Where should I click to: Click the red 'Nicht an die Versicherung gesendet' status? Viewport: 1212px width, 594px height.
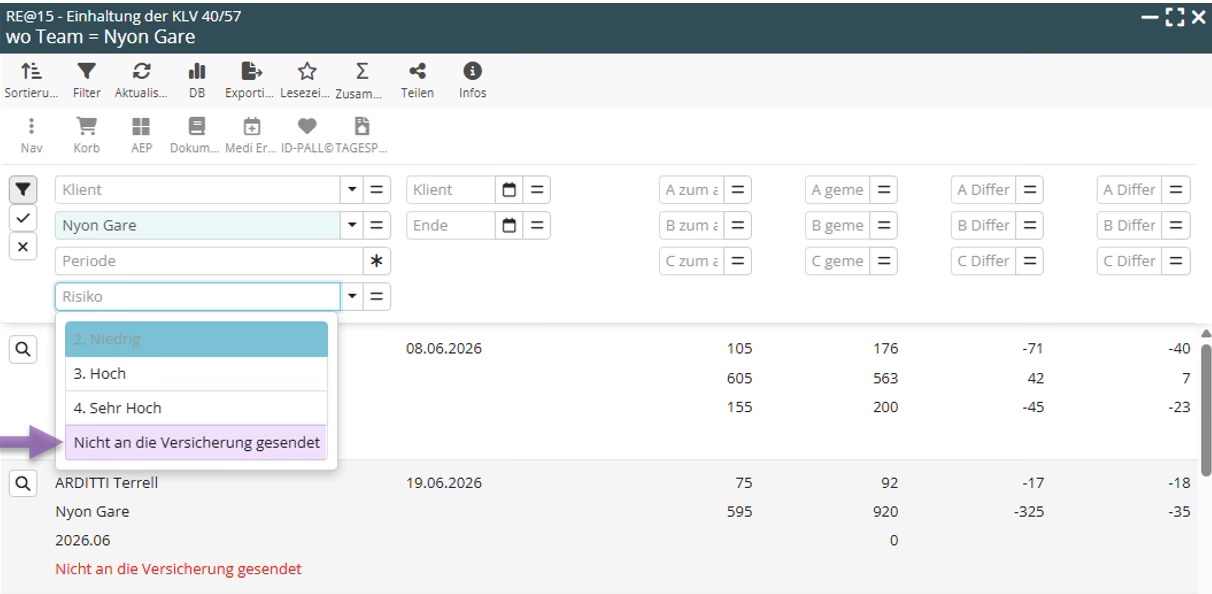tap(178, 569)
